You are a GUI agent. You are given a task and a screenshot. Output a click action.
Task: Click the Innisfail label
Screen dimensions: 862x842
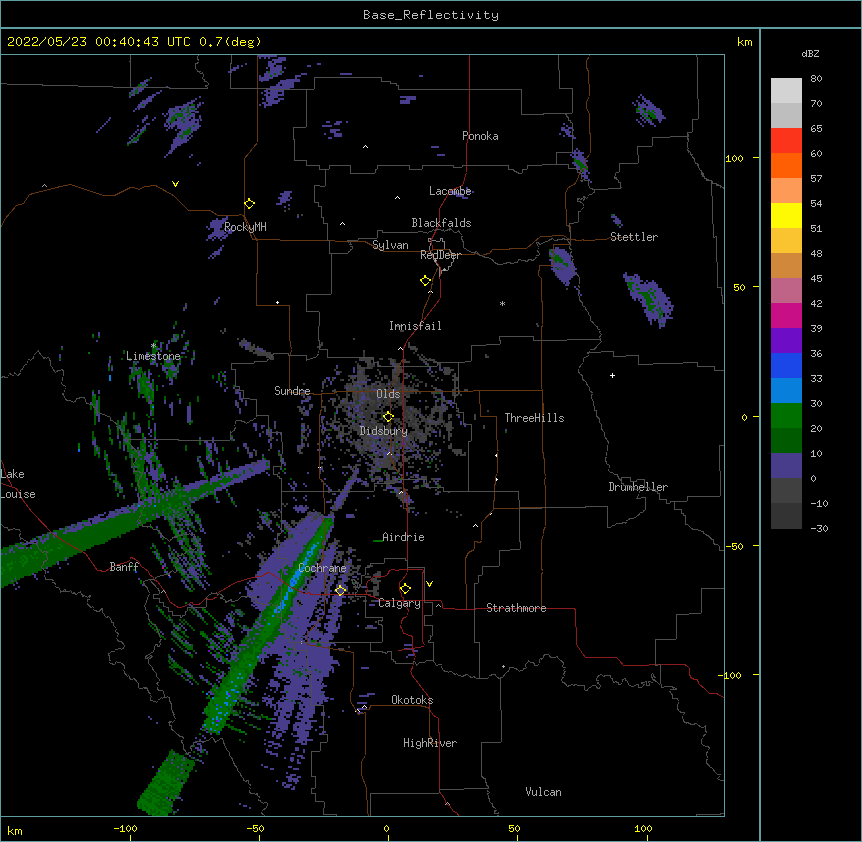pyautogui.click(x=415, y=326)
